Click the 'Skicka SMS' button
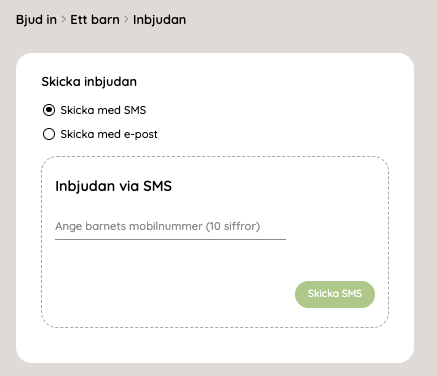This screenshot has width=437, height=376. pyautogui.click(x=335, y=294)
